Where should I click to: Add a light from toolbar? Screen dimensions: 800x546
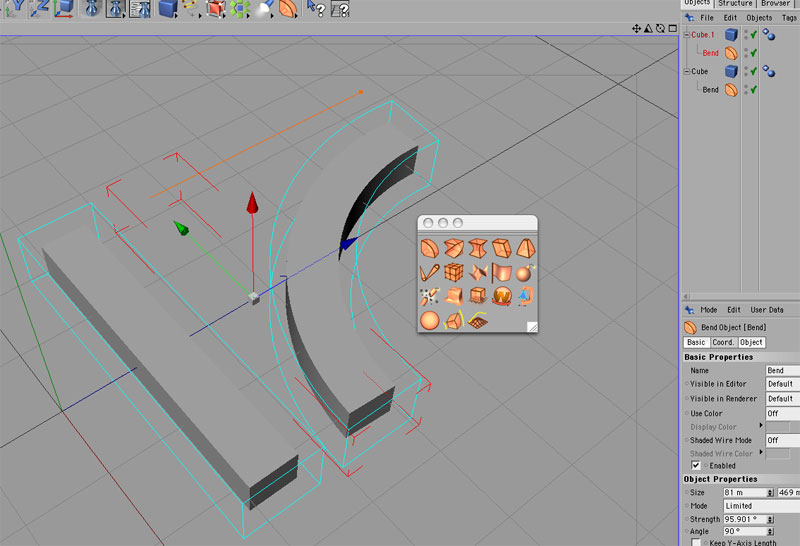click(x=264, y=8)
